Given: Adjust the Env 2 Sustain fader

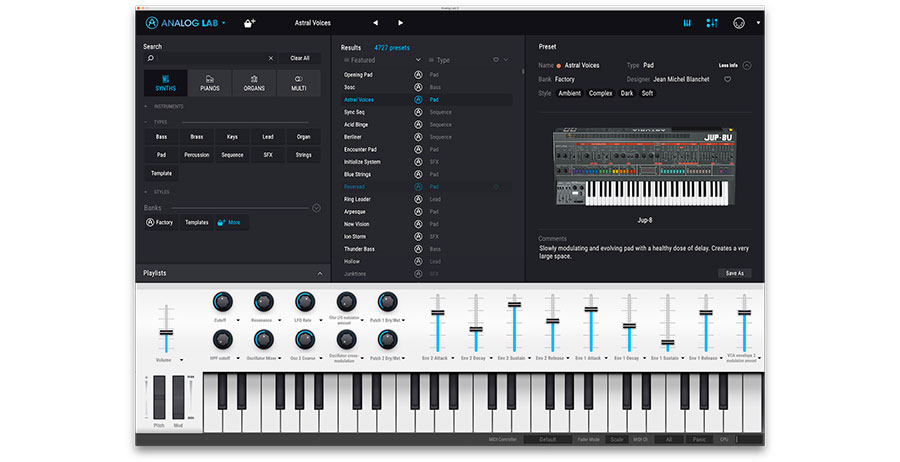Looking at the screenshot, I should point(514,304).
